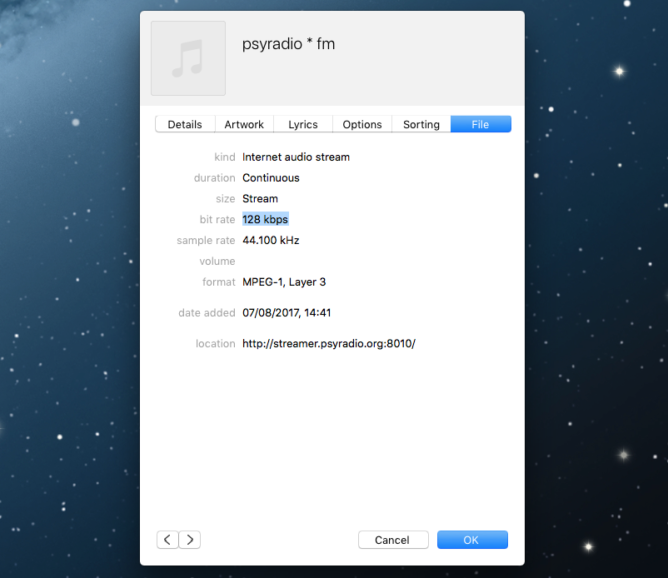This screenshot has height=578, width=668.
Task: Click the music note artwork placeholder
Action: (x=188, y=58)
